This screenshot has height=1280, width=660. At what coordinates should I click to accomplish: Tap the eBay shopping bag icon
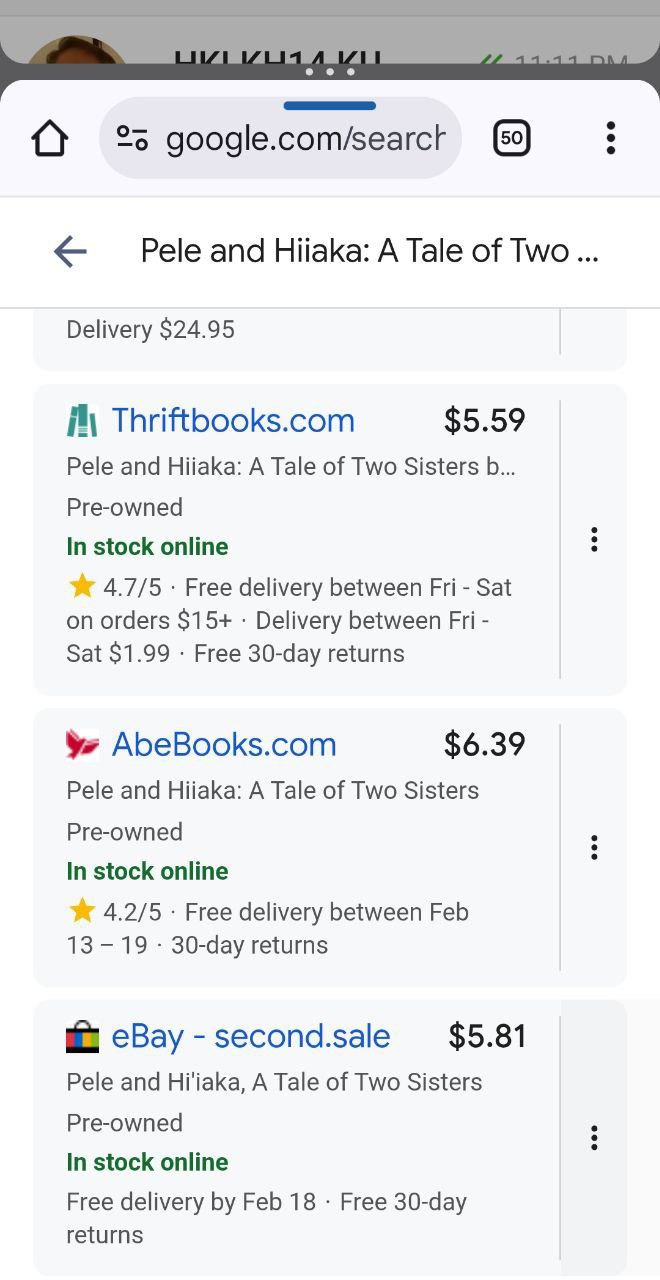click(82, 1037)
